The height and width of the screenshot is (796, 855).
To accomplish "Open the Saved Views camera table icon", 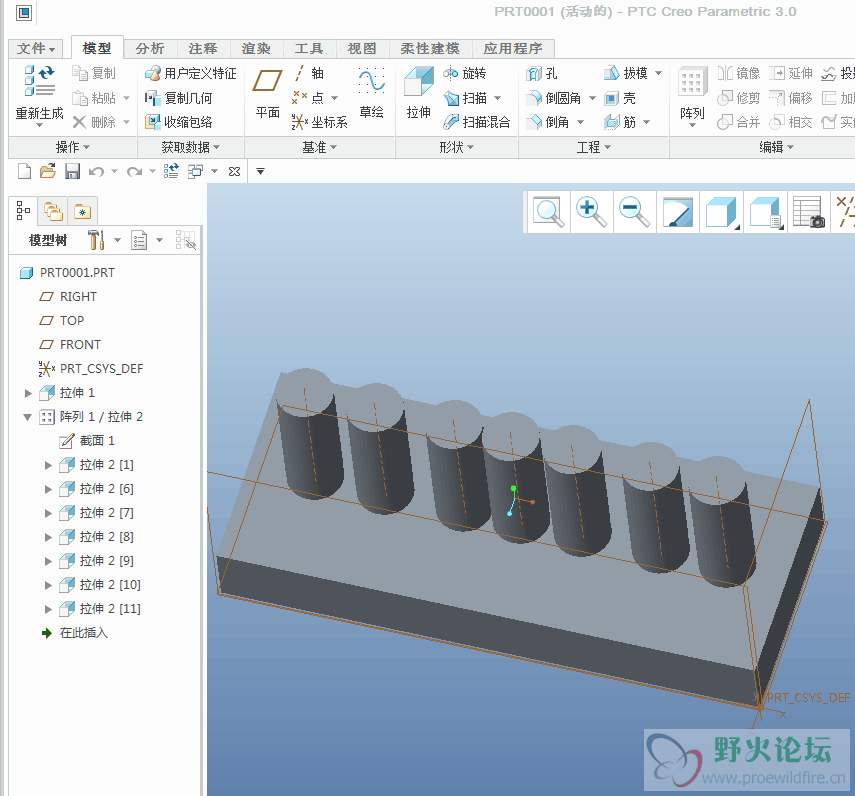I will click(808, 212).
